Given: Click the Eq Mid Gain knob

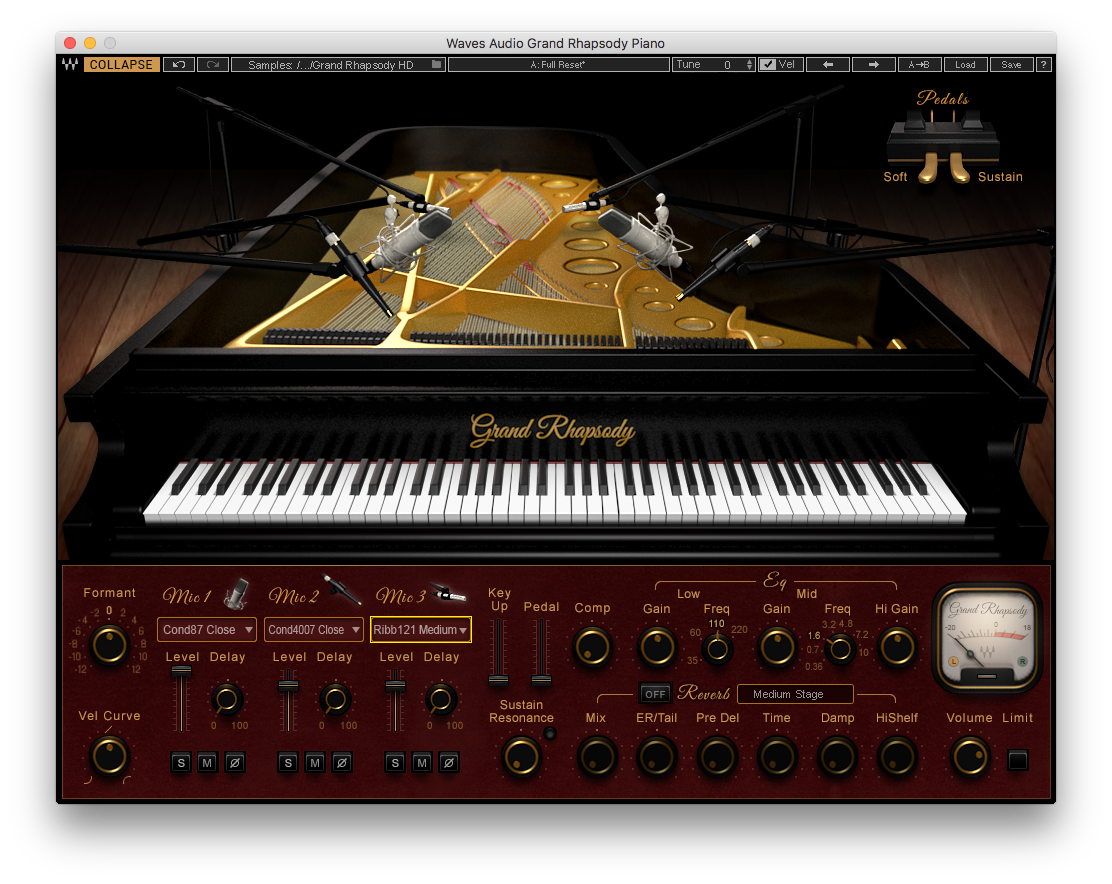Looking at the screenshot, I should (777, 648).
